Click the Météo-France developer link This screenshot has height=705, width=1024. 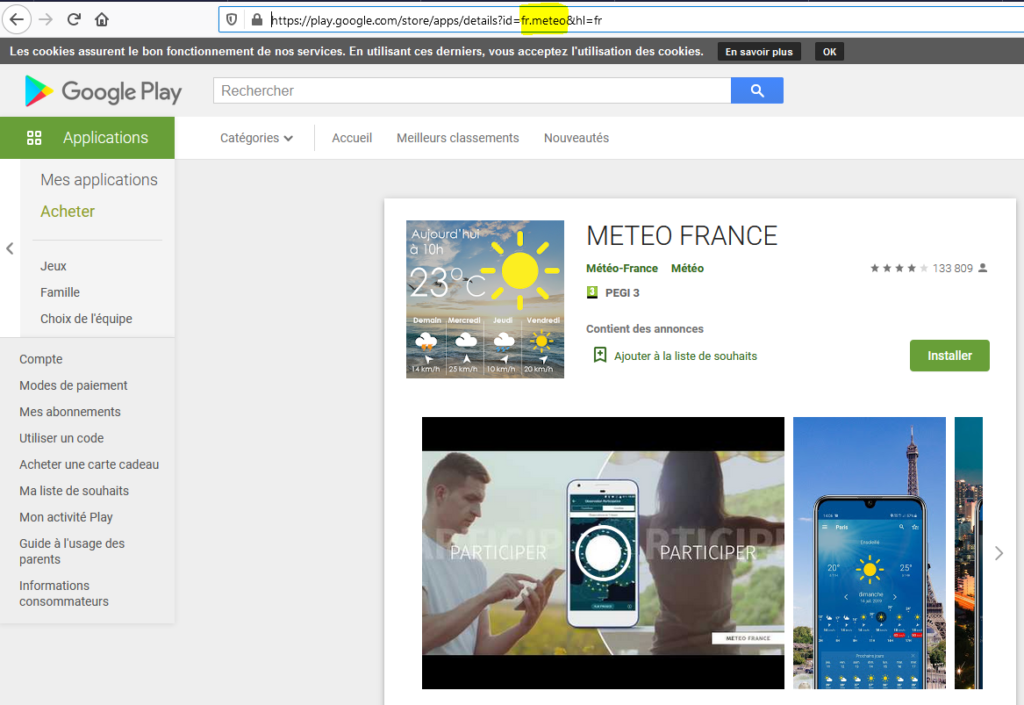(622, 268)
